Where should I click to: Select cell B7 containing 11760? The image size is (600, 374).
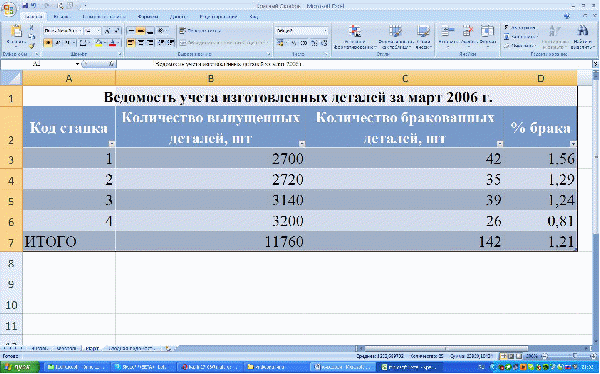[x=210, y=241]
